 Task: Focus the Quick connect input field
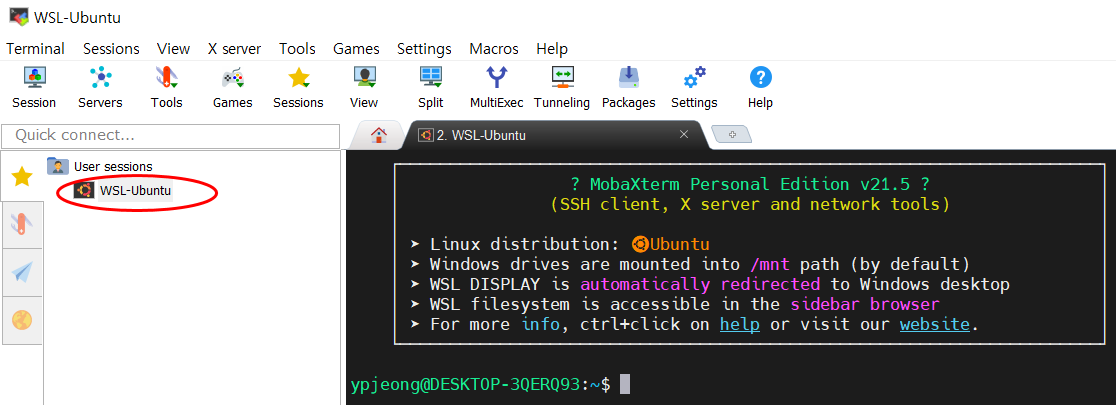click(x=171, y=135)
